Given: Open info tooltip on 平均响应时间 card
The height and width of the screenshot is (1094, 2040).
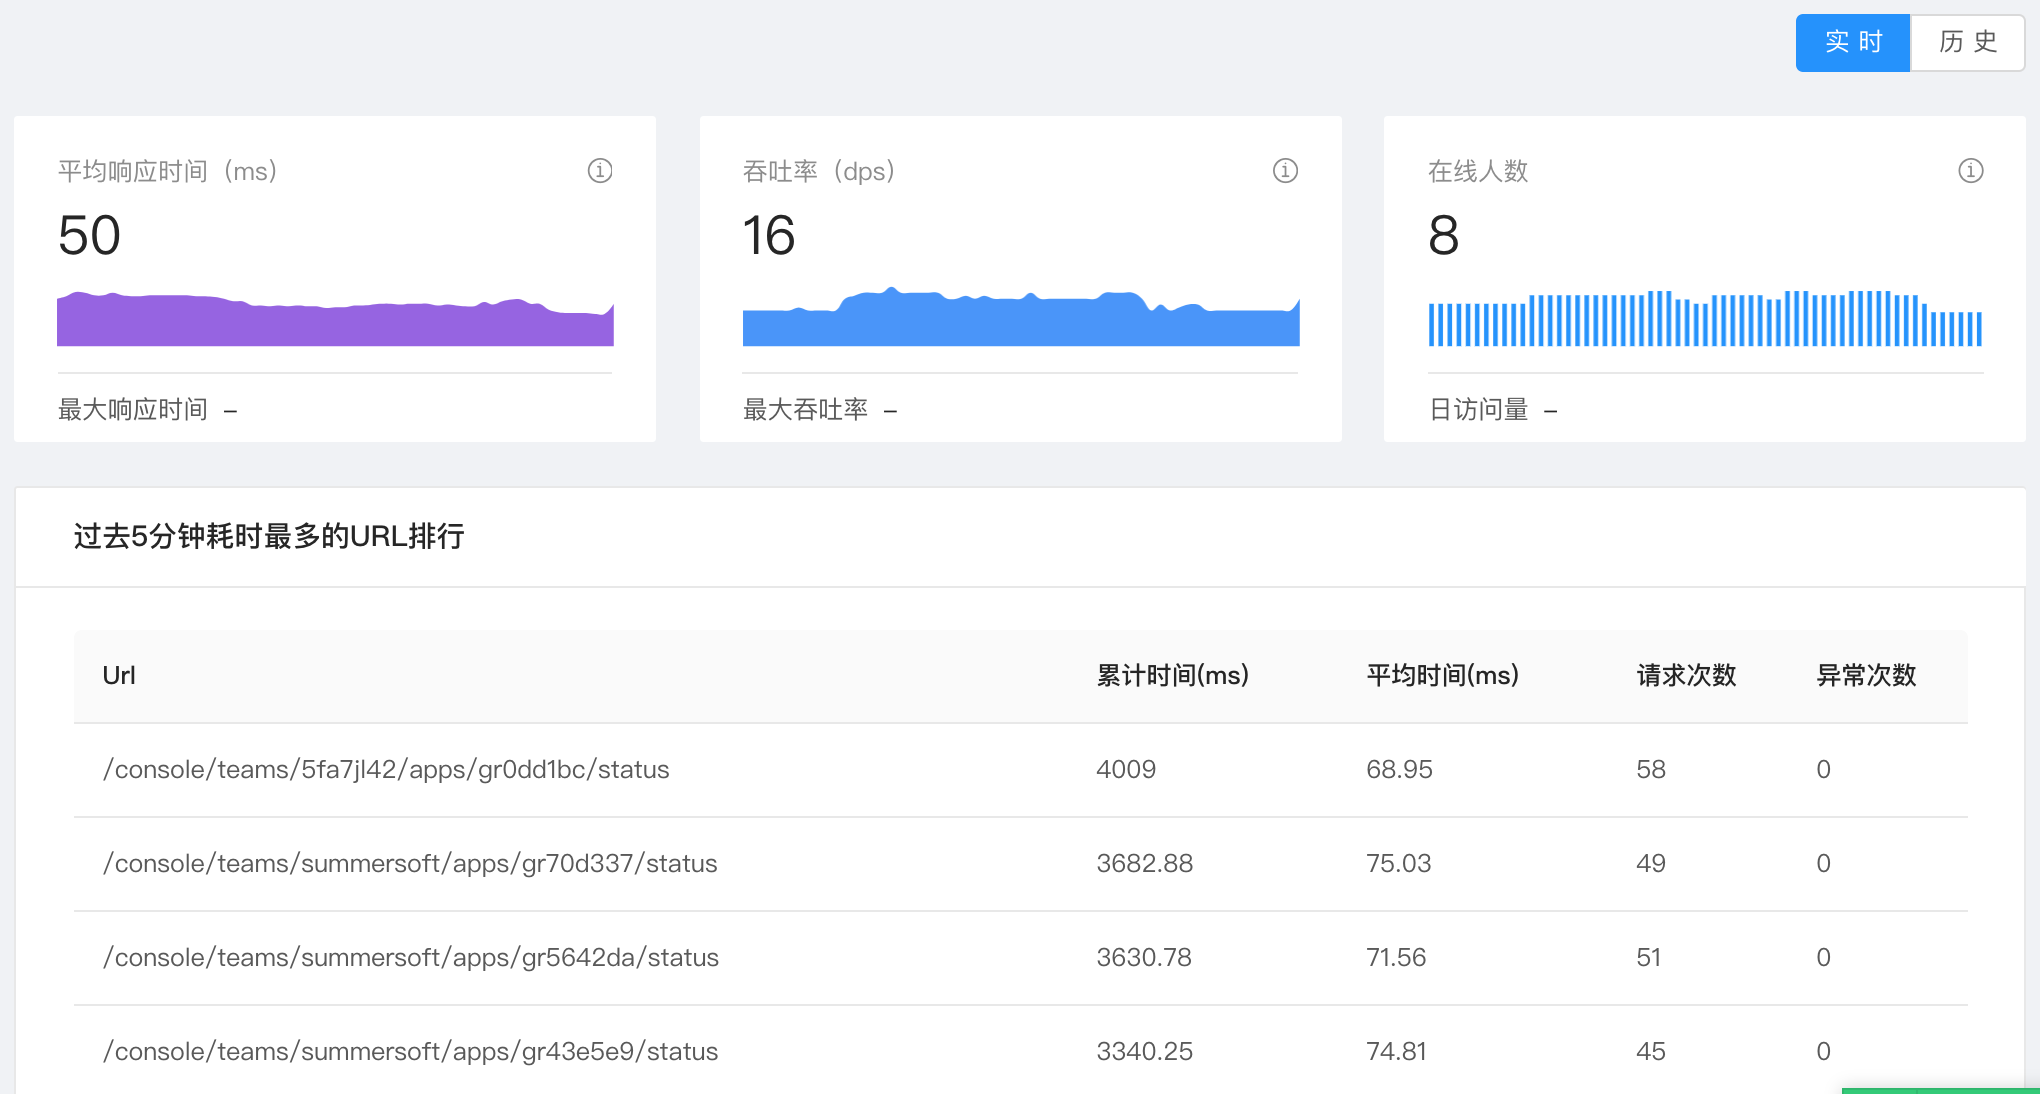Looking at the screenshot, I should pyautogui.click(x=600, y=171).
